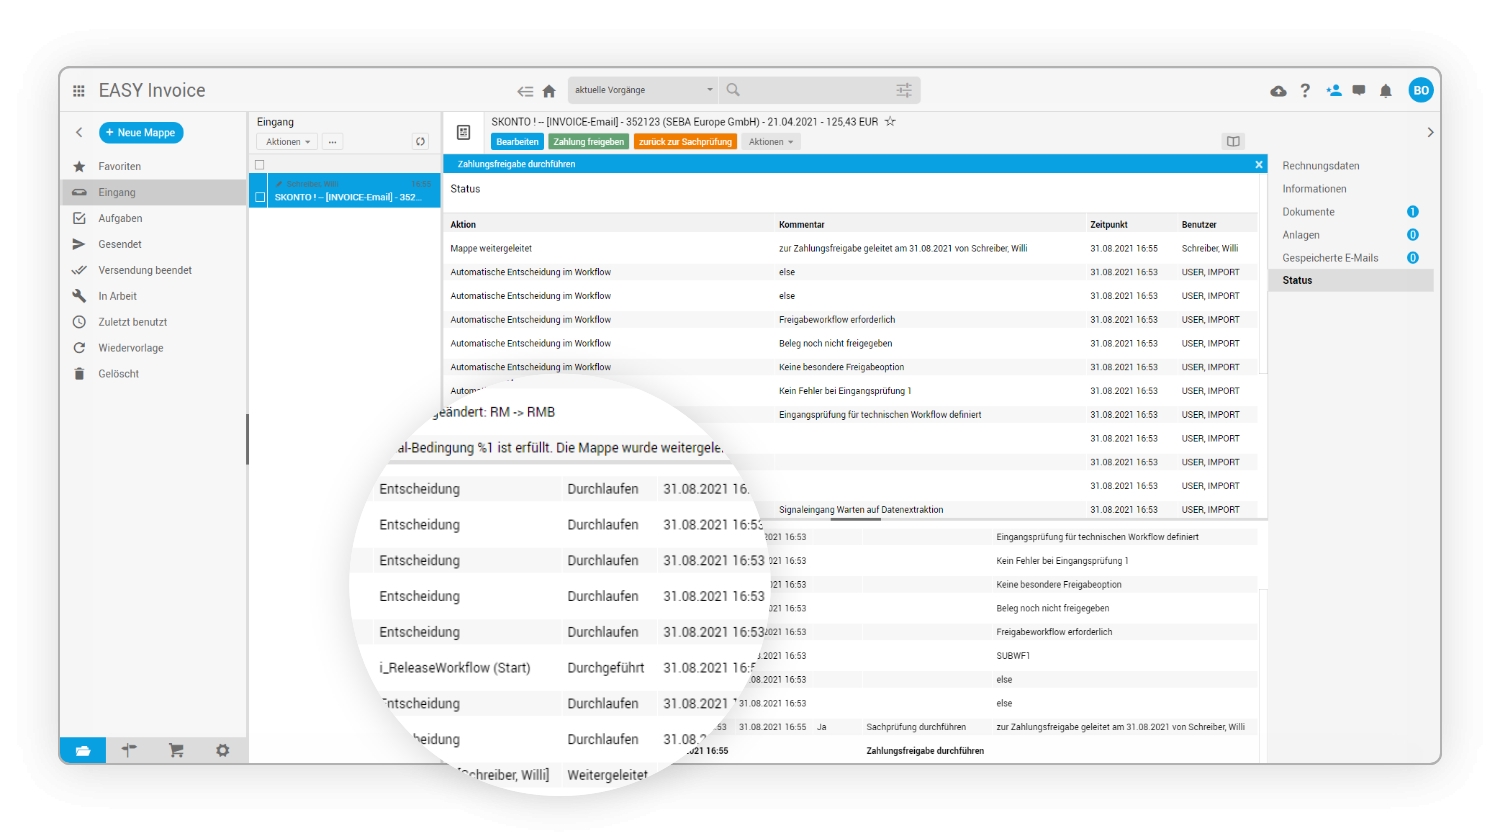The width and height of the screenshot is (1500, 833).
Task: Go to the home icon
Action: [x=549, y=91]
